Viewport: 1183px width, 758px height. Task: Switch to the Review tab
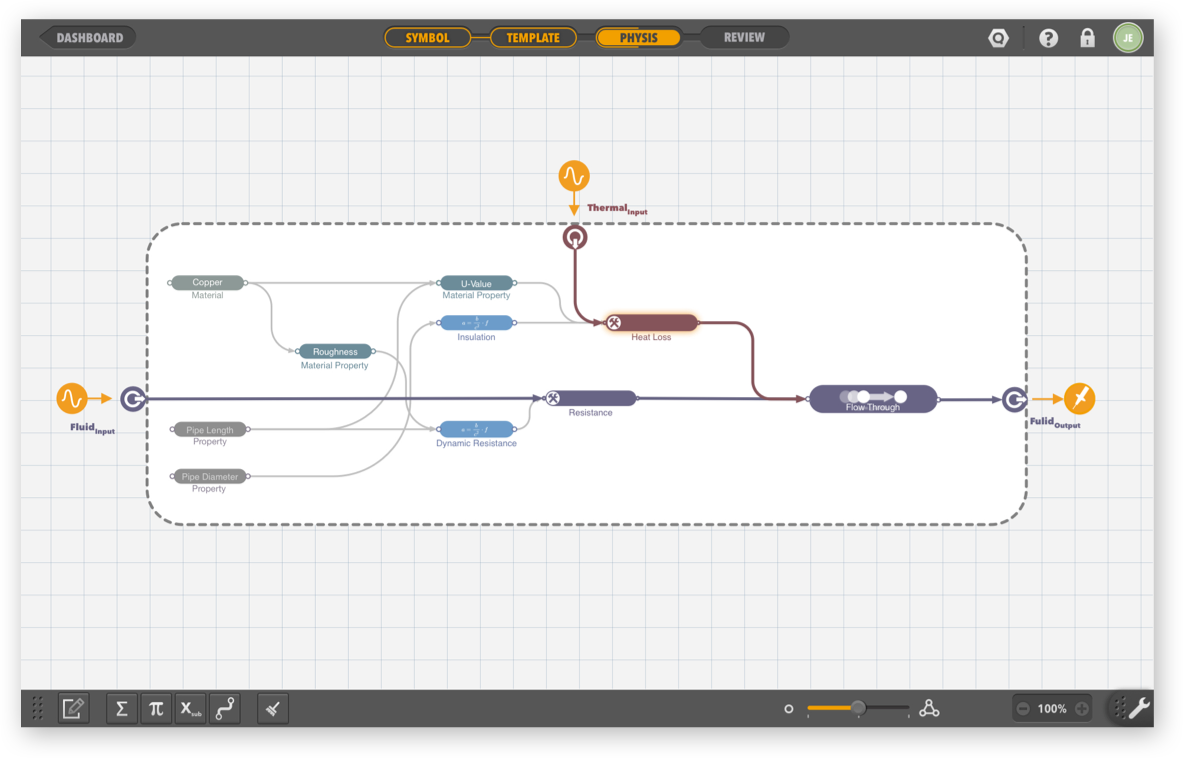[x=744, y=38]
